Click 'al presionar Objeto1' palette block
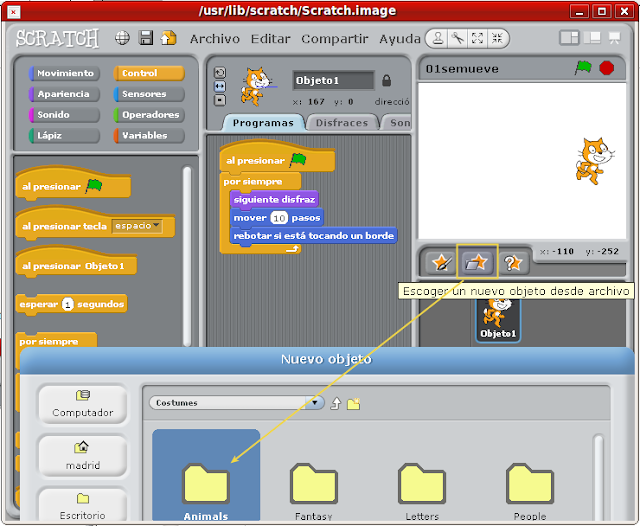Screen dimensions: 640x526 coord(76,263)
